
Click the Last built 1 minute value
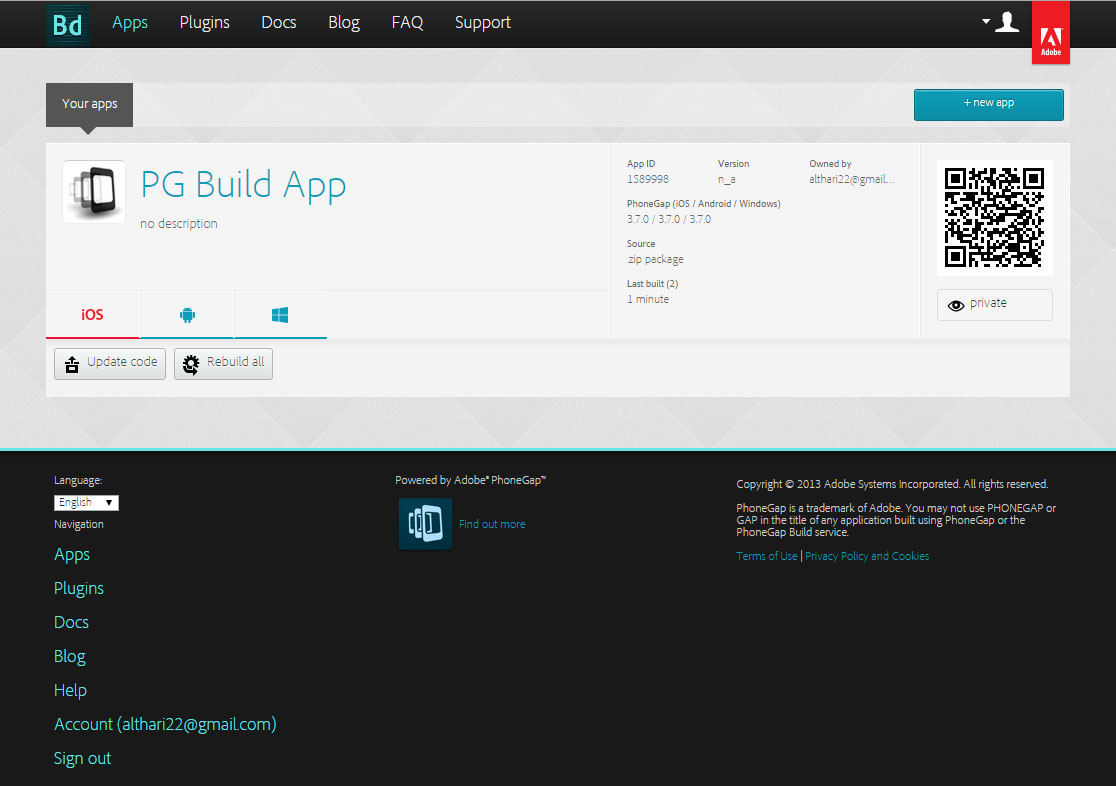tap(648, 299)
